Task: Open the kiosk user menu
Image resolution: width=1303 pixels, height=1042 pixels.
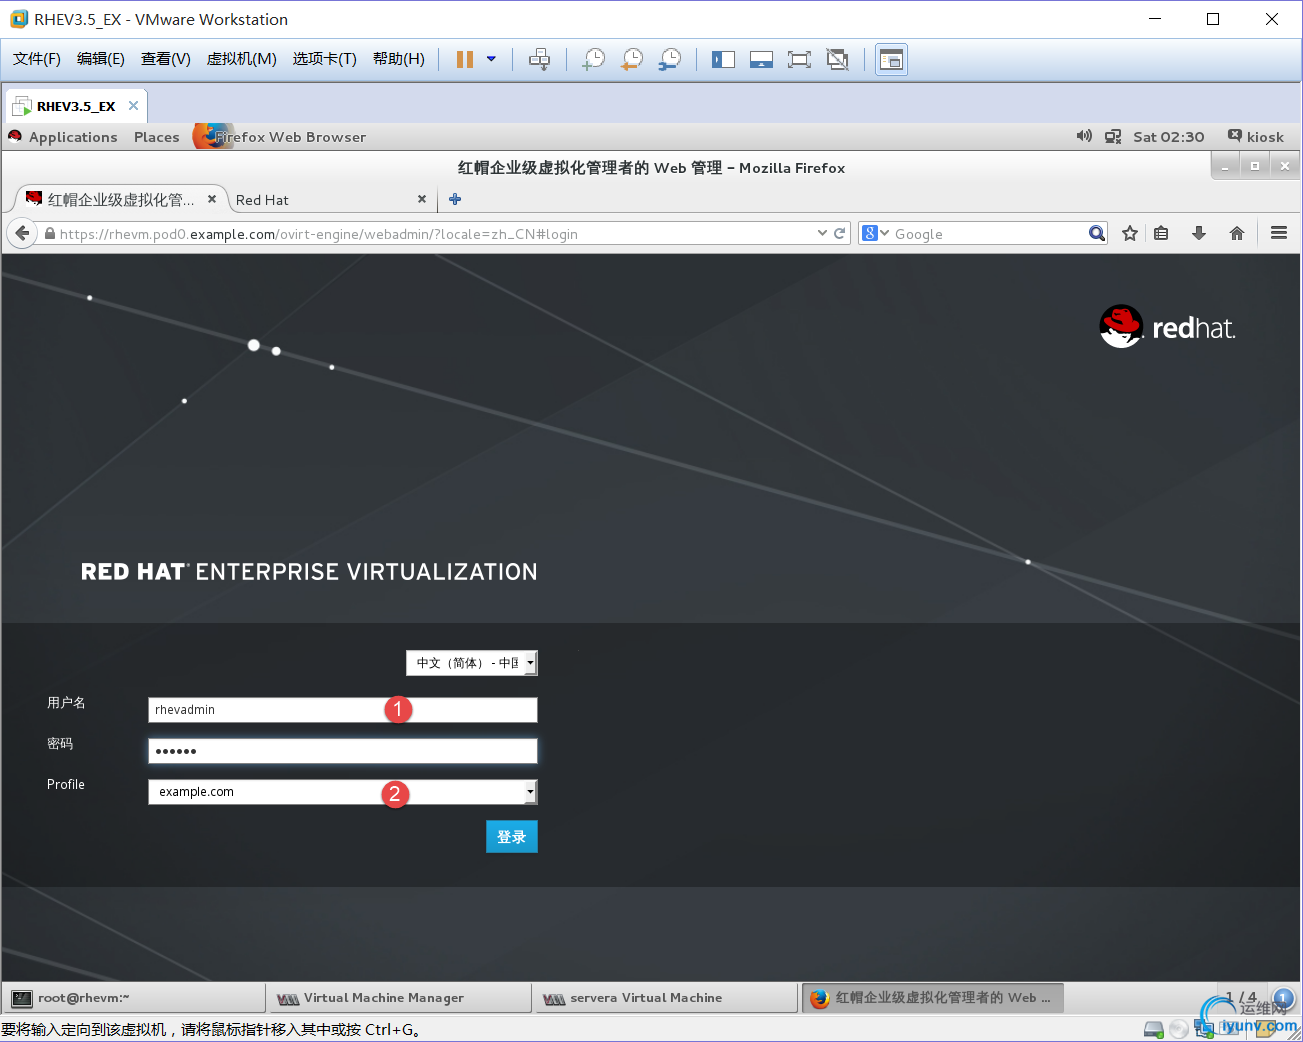Action: tap(1256, 137)
